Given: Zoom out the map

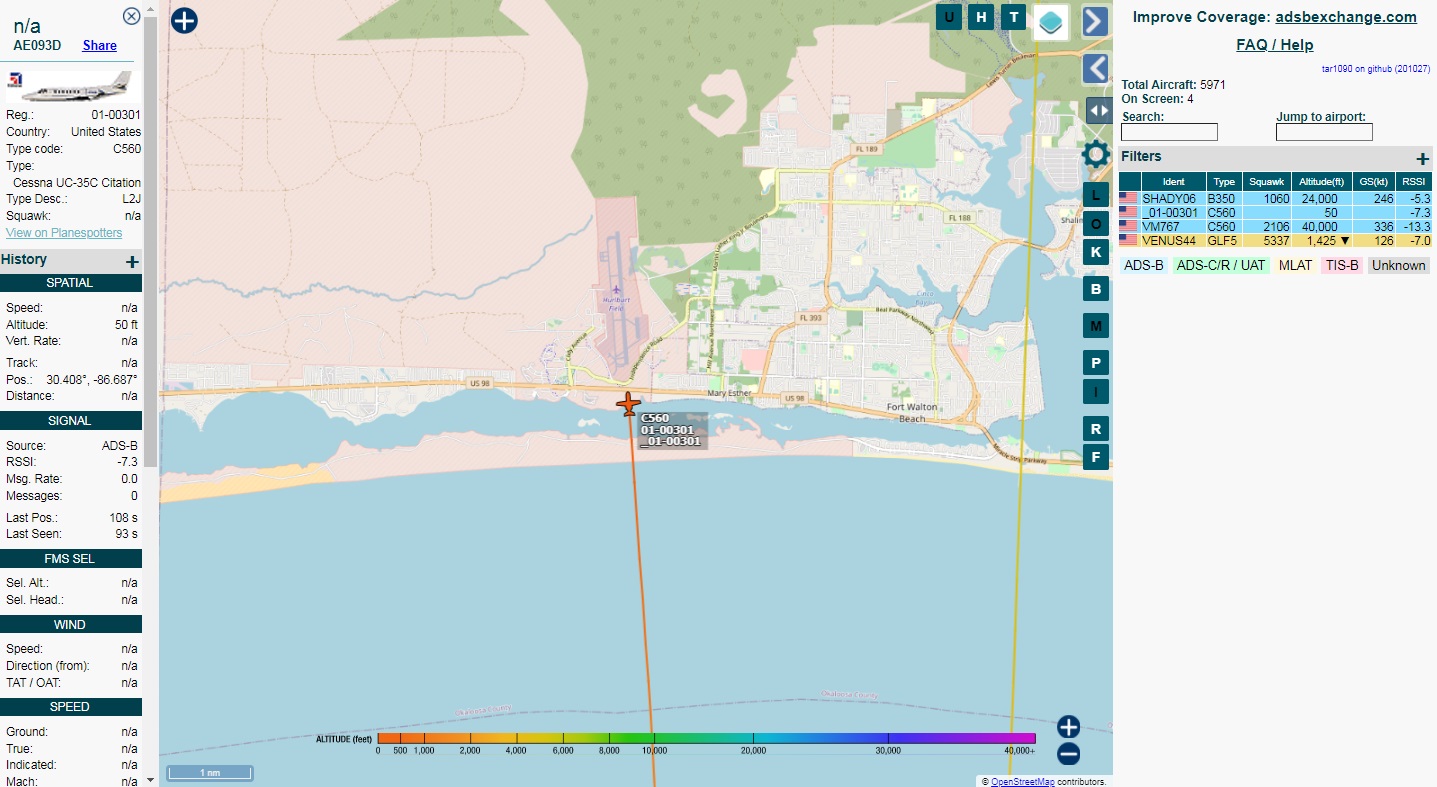Looking at the screenshot, I should [1068, 754].
